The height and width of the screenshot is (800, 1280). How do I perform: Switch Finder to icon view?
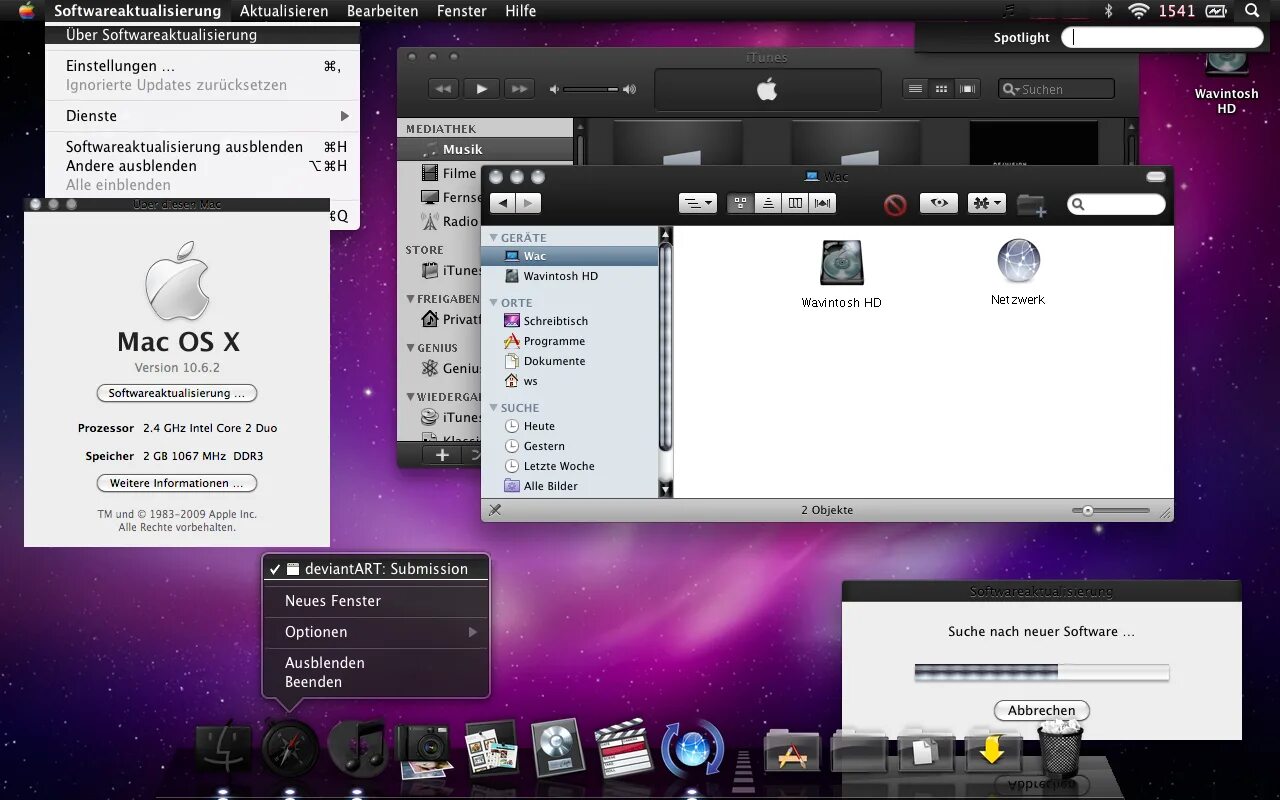pyautogui.click(x=740, y=203)
